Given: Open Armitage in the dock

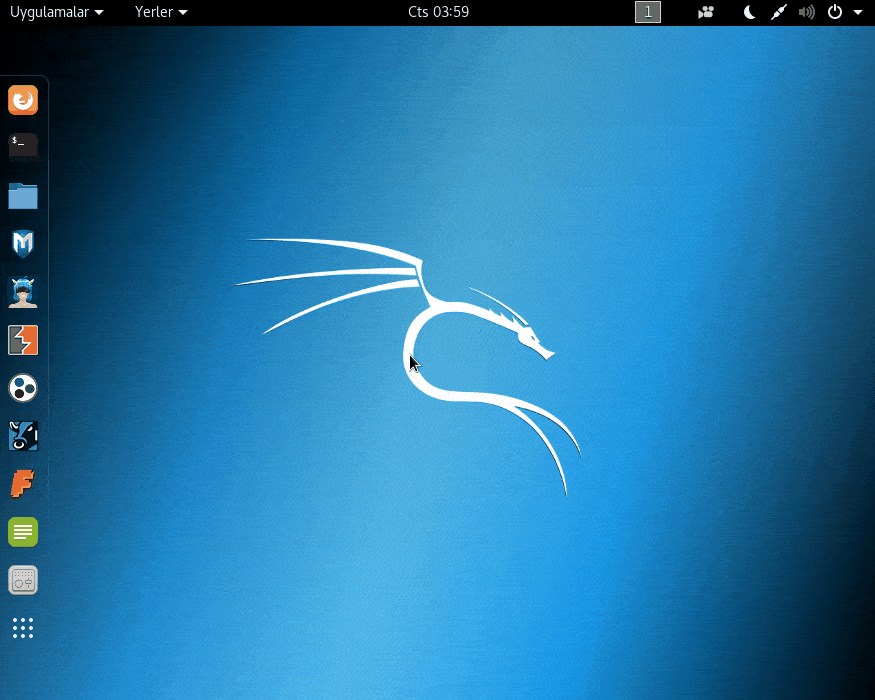Looking at the screenshot, I should pos(23,292).
